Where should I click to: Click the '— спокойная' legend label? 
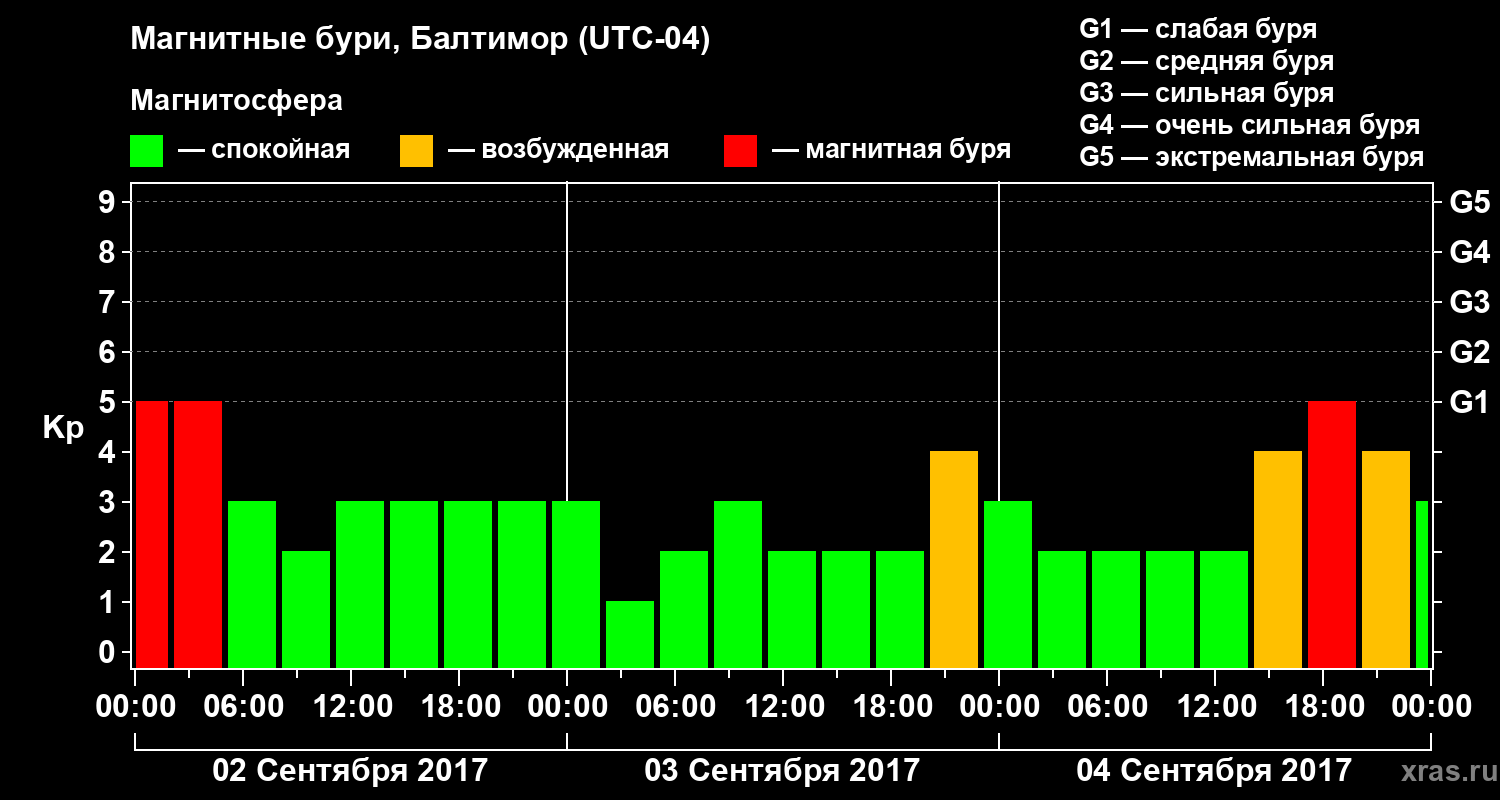[264, 151]
